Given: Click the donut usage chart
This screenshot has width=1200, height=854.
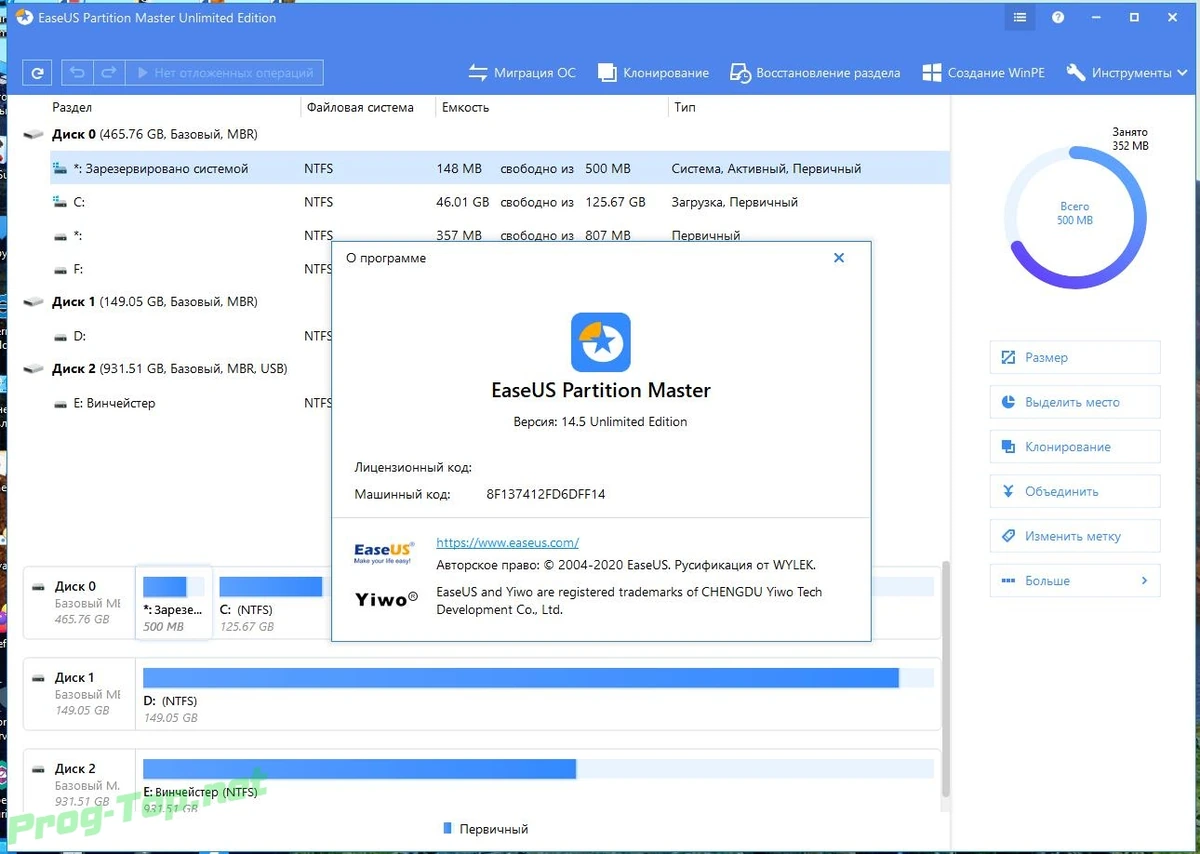Looking at the screenshot, I should tap(1075, 217).
